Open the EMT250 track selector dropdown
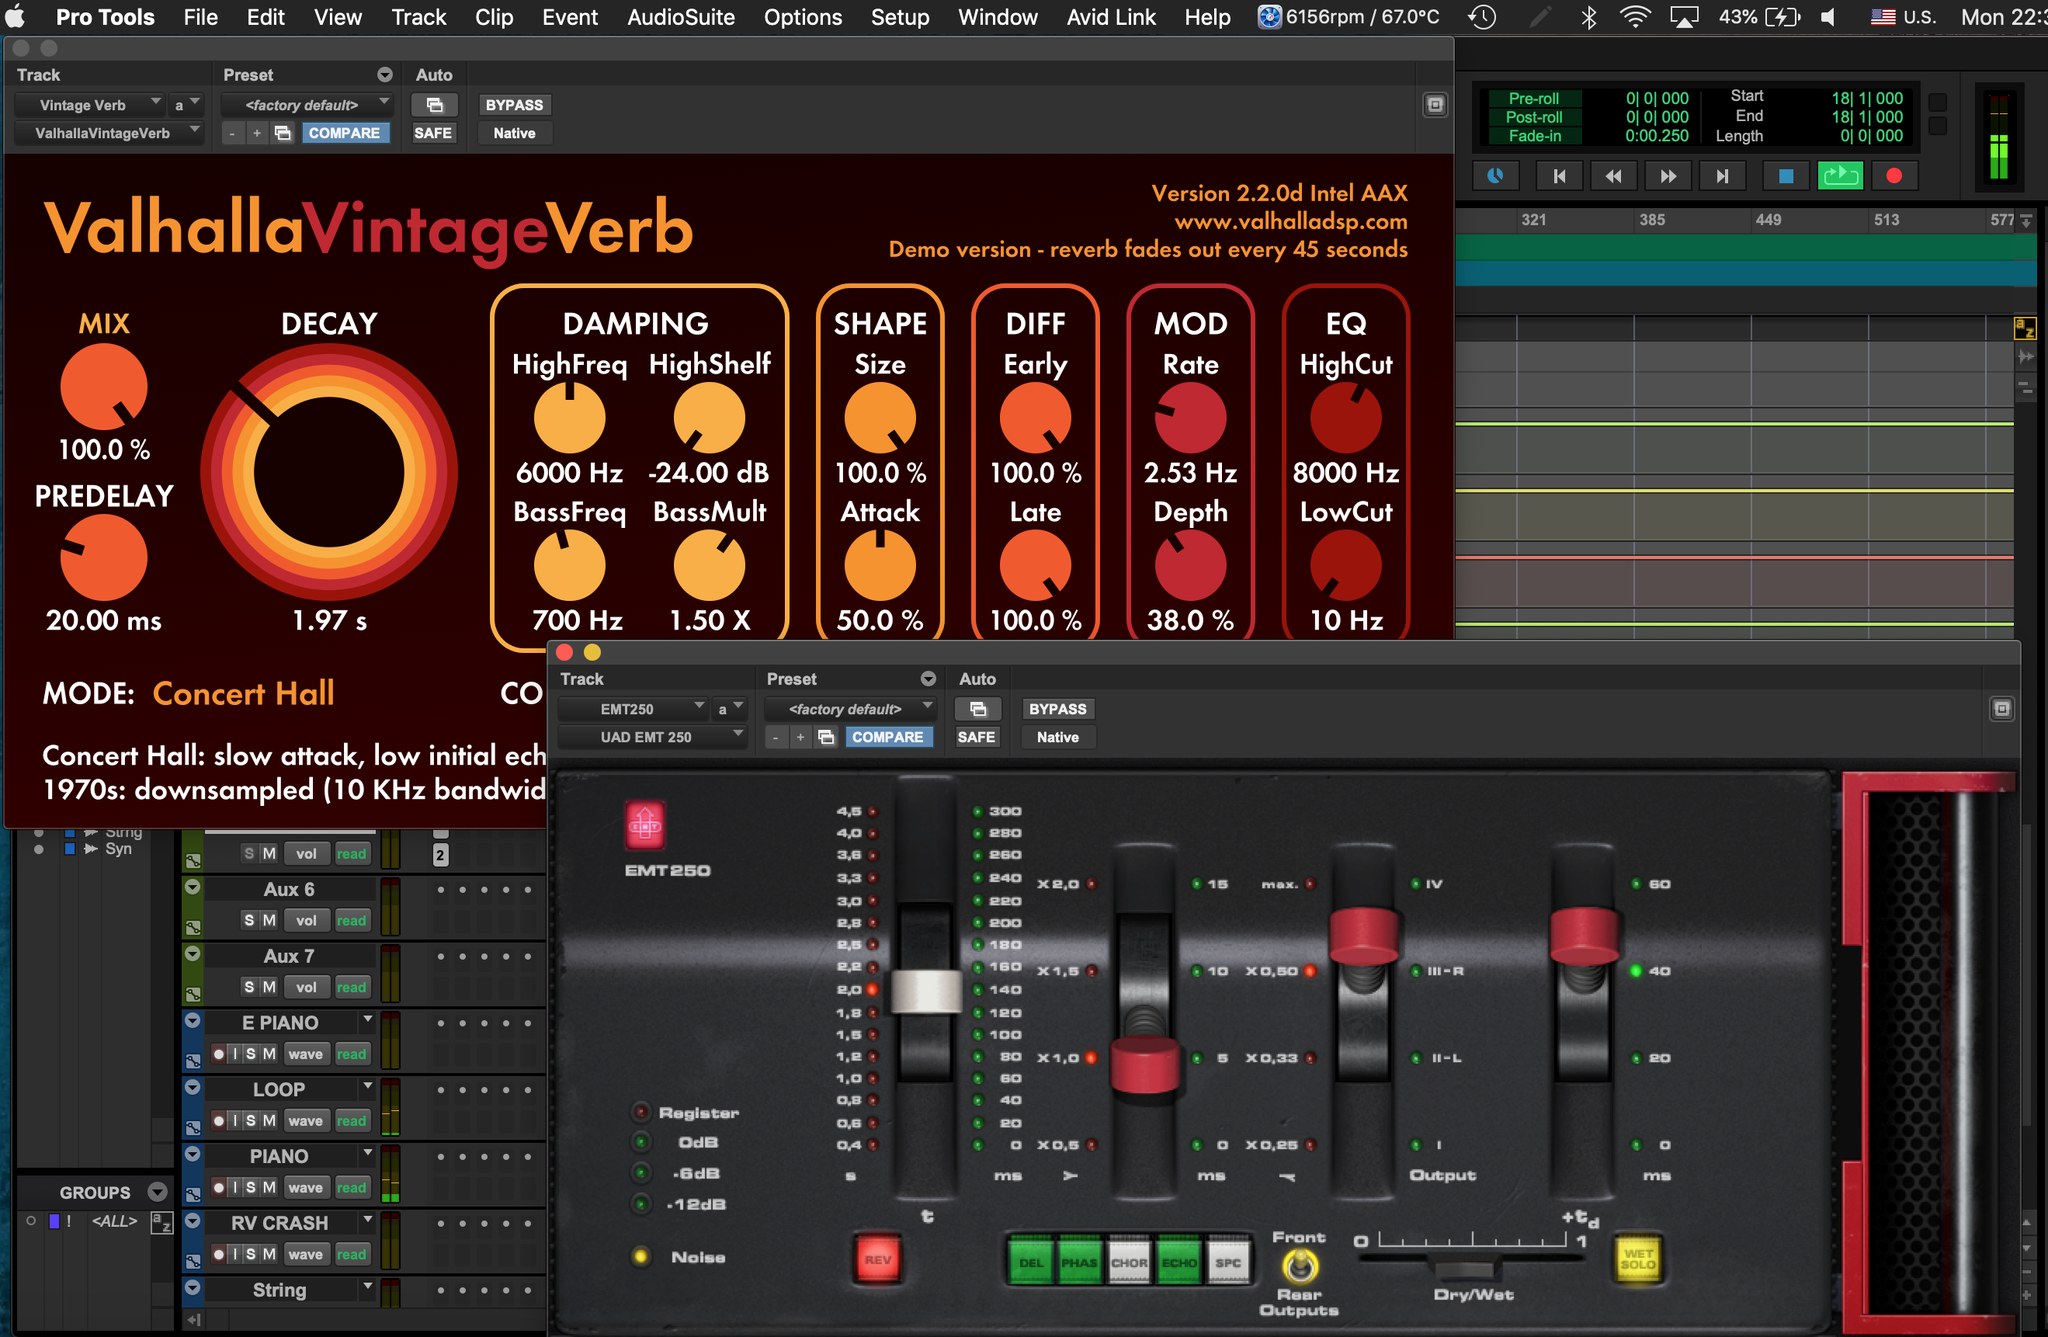The height and width of the screenshot is (1337, 2048). 633,709
